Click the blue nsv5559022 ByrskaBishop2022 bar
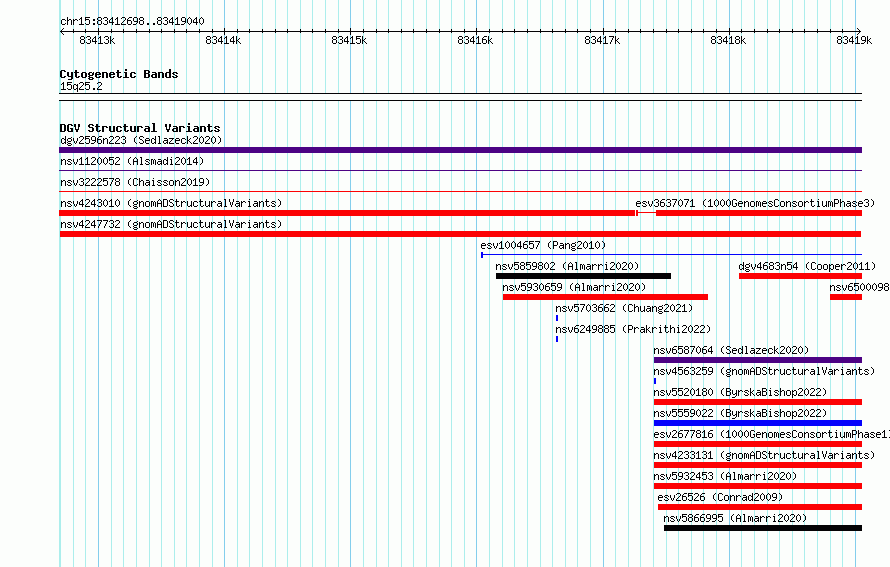This screenshot has width=890, height=567. [x=758, y=423]
